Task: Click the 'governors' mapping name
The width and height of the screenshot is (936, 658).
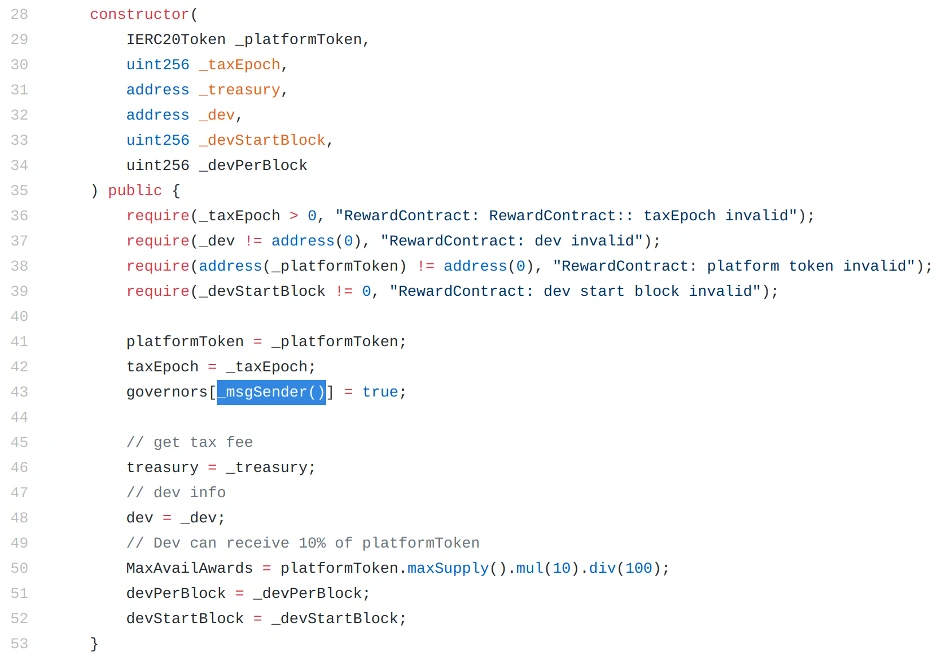Action: [167, 391]
